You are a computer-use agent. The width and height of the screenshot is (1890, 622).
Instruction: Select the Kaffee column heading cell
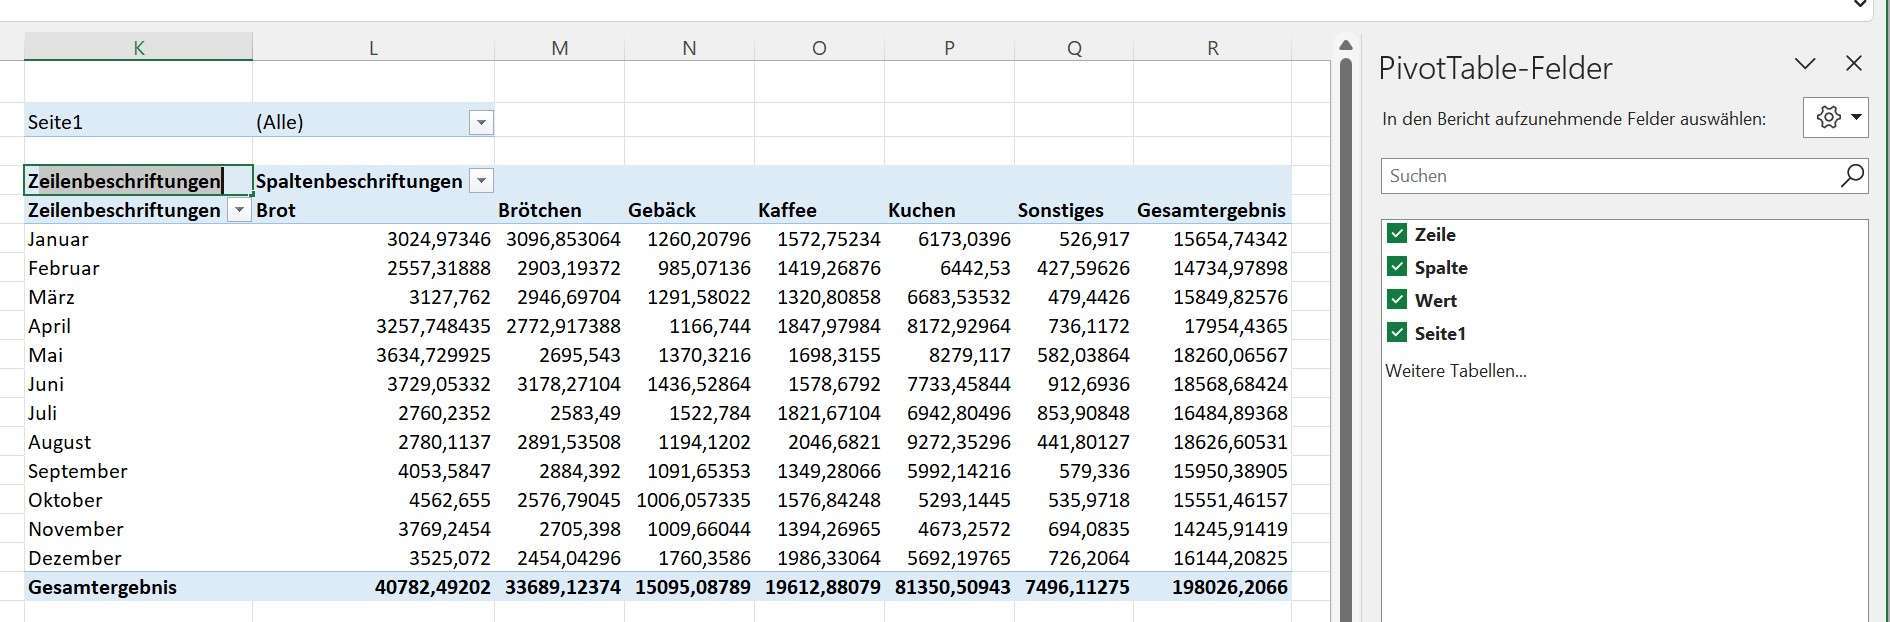[x=819, y=210]
